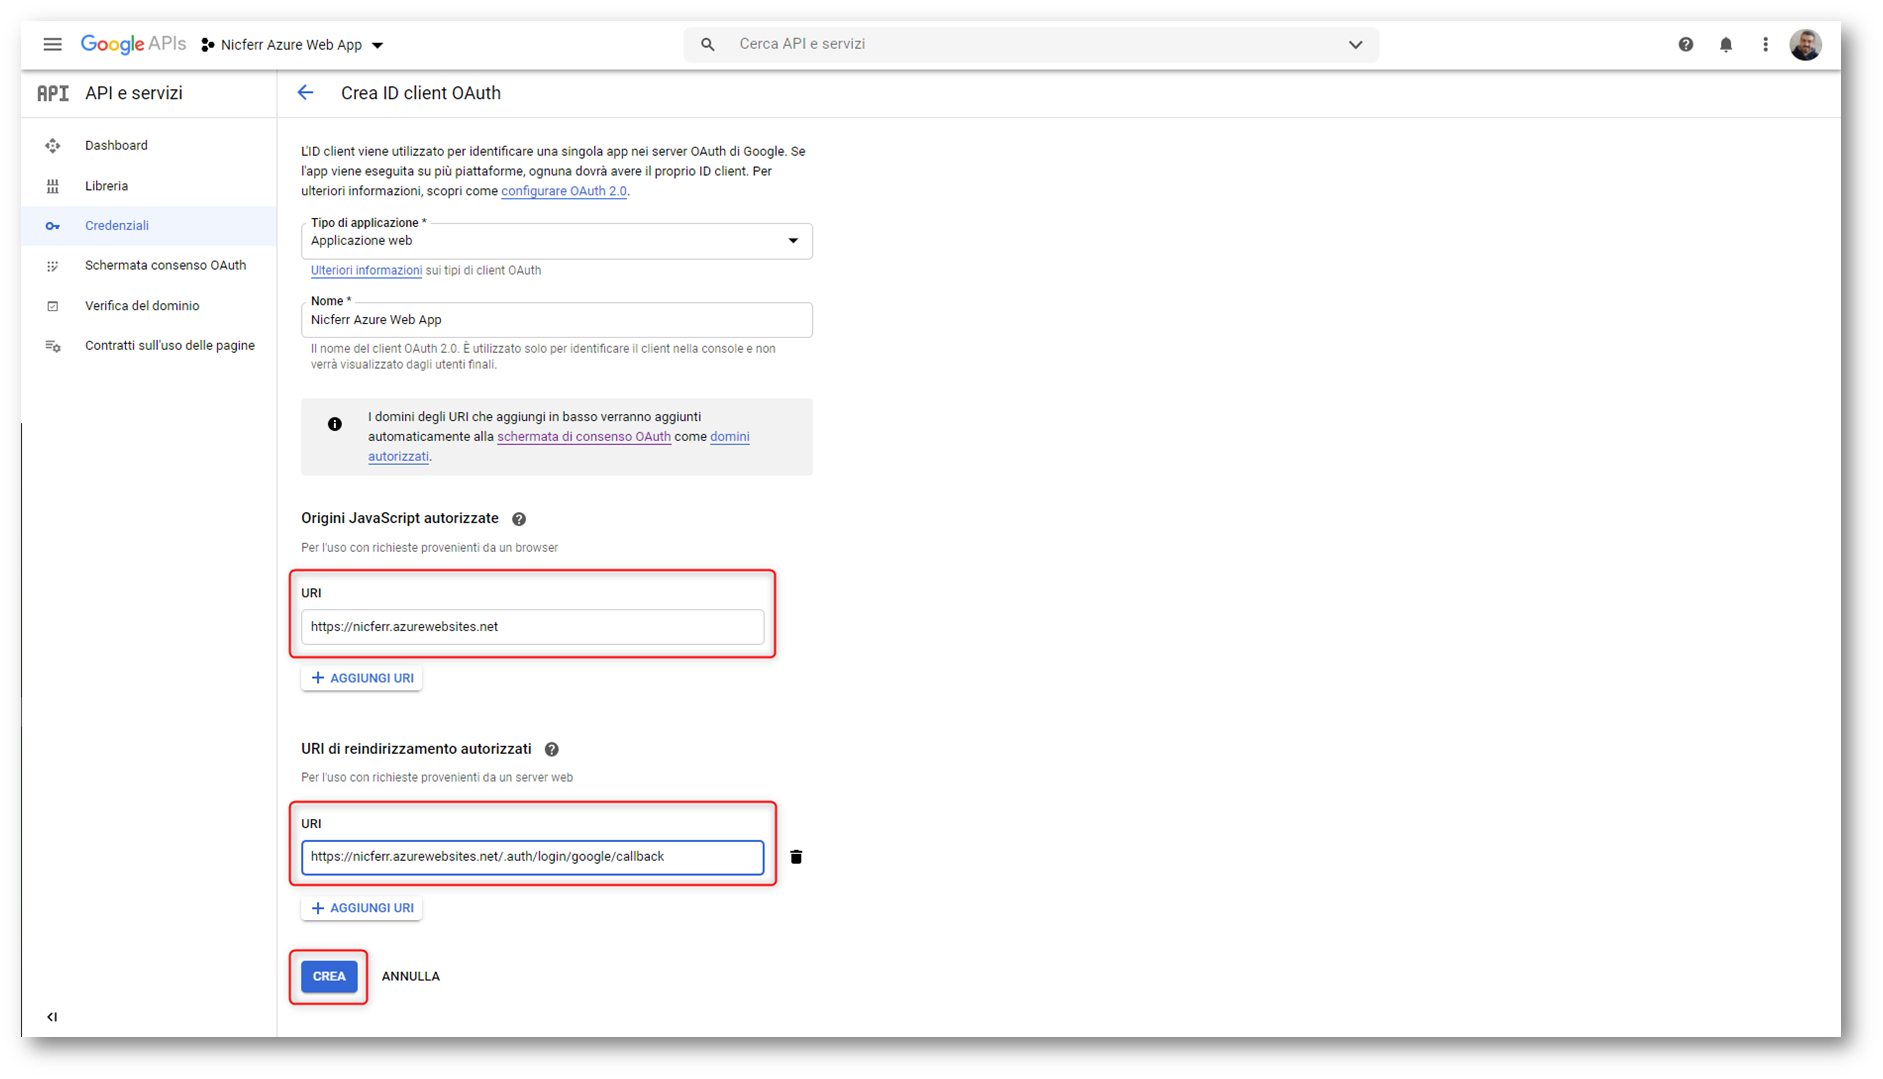1883x1079 pixels.
Task: Open the notifications bell
Action: [x=1726, y=44]
